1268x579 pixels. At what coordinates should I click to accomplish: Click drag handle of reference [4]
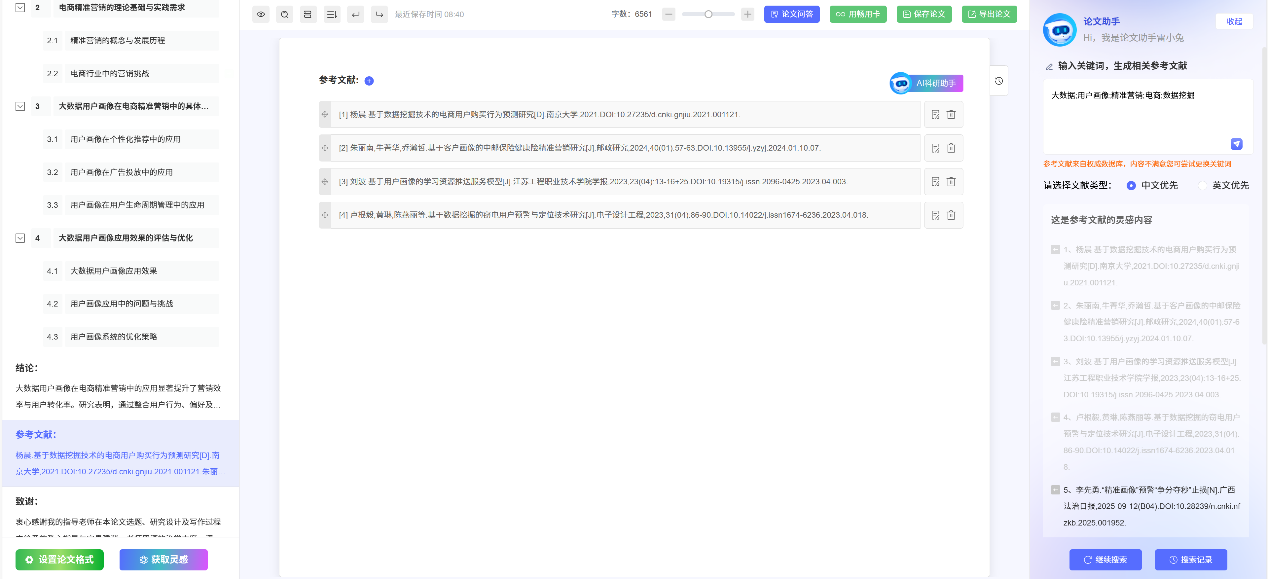[x=324, y=215]
